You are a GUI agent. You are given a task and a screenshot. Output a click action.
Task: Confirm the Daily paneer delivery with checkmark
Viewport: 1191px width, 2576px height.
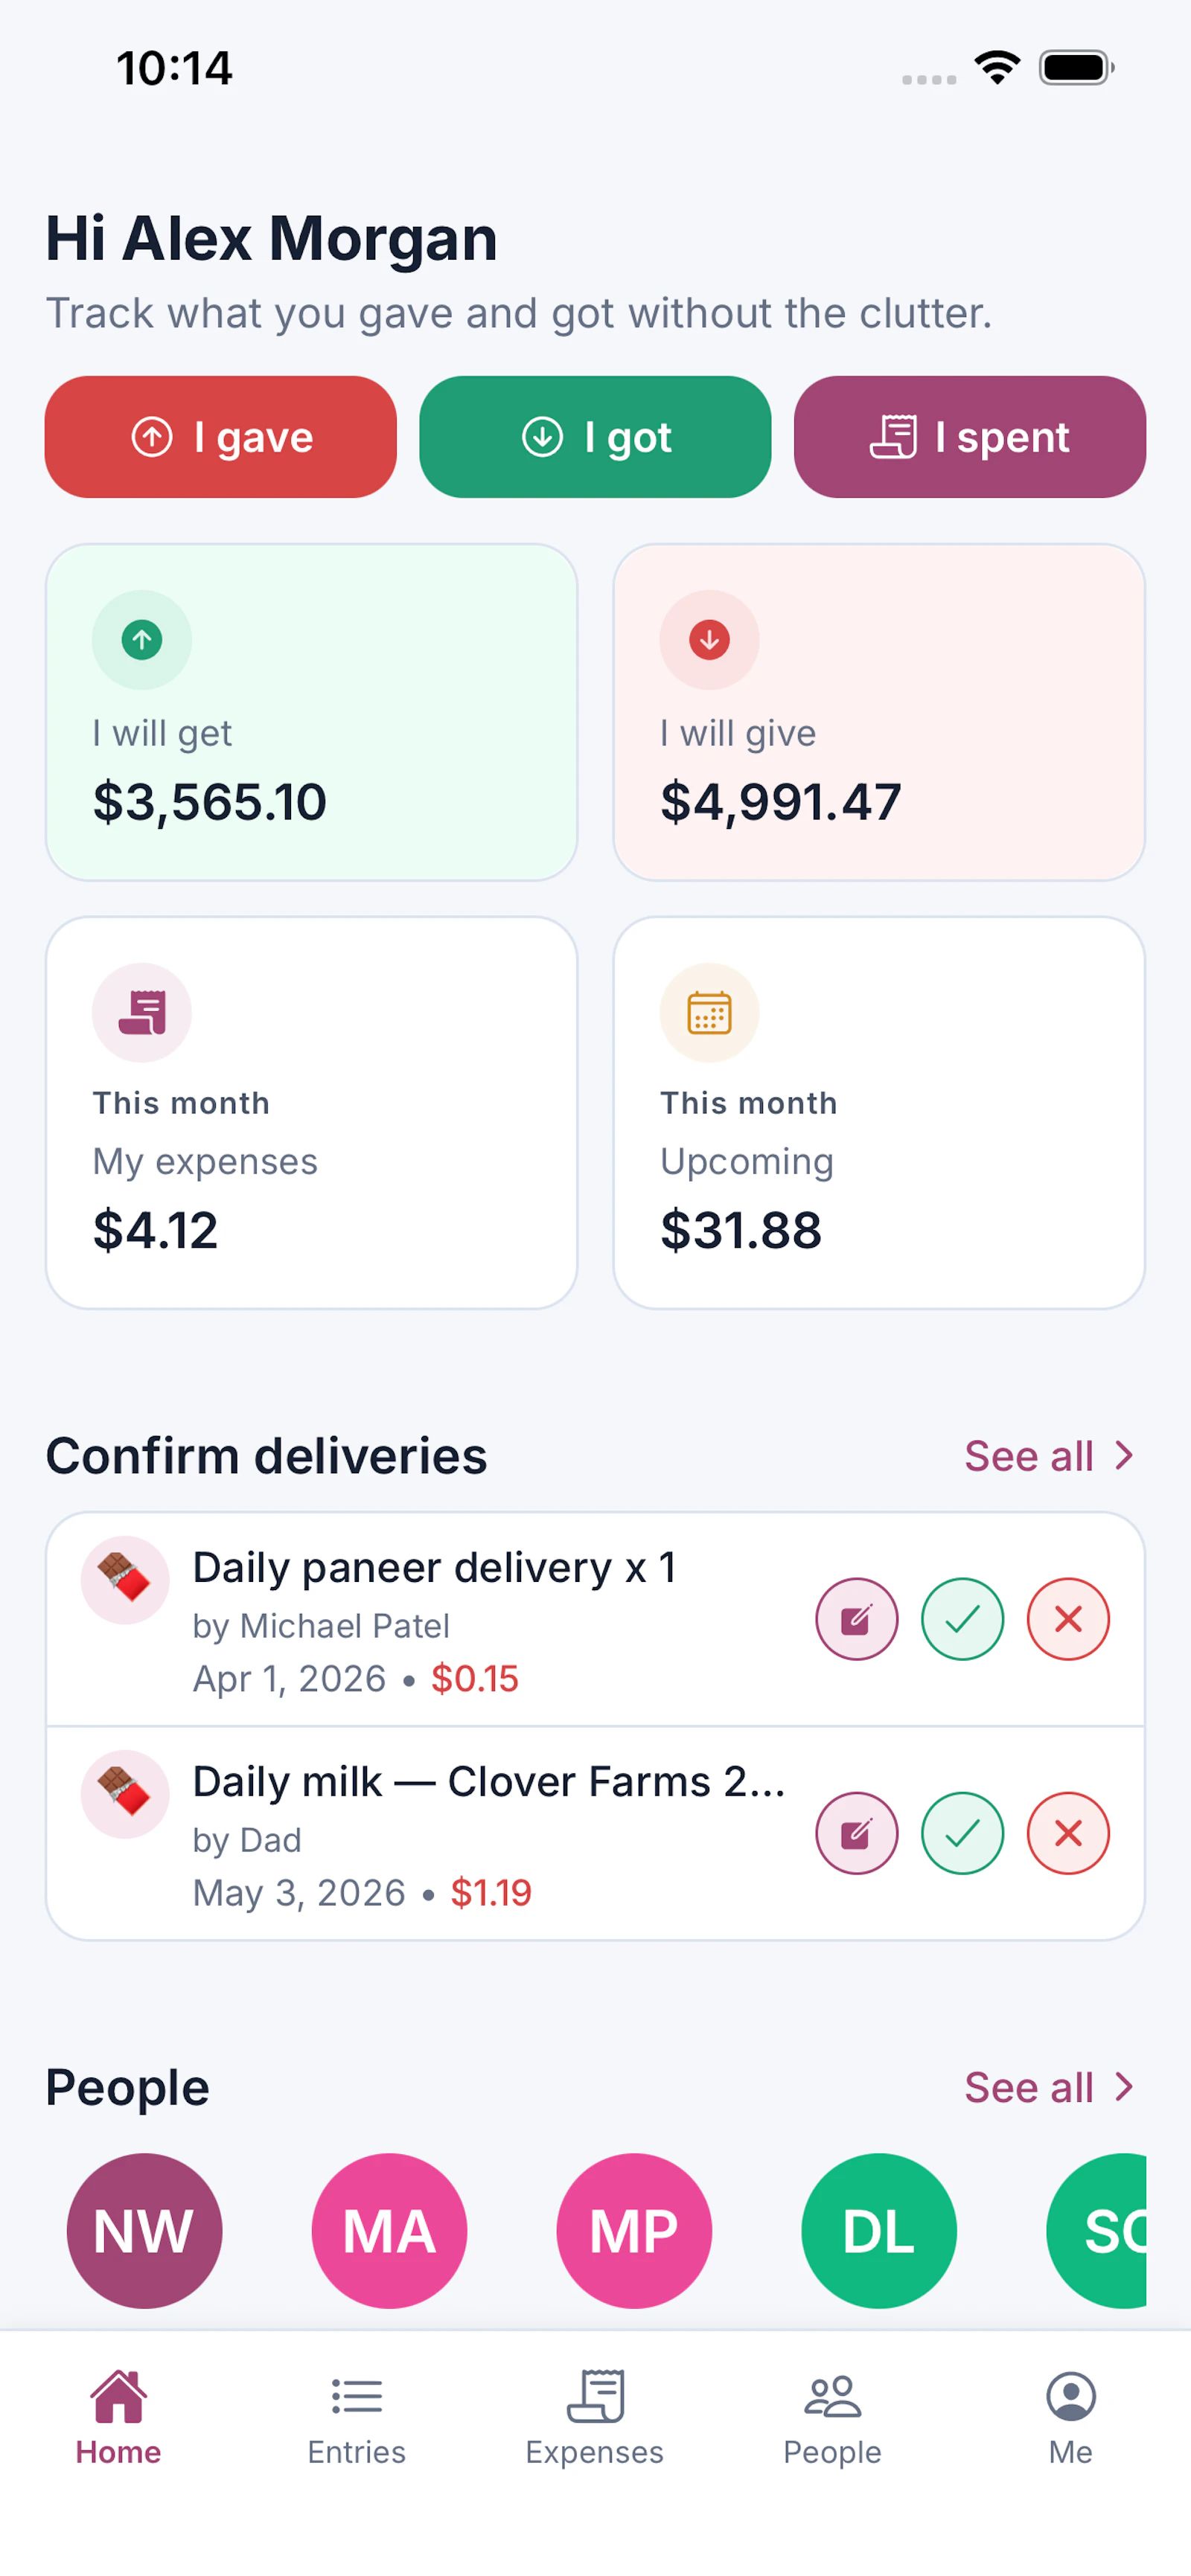click(x=962, y=1619)
